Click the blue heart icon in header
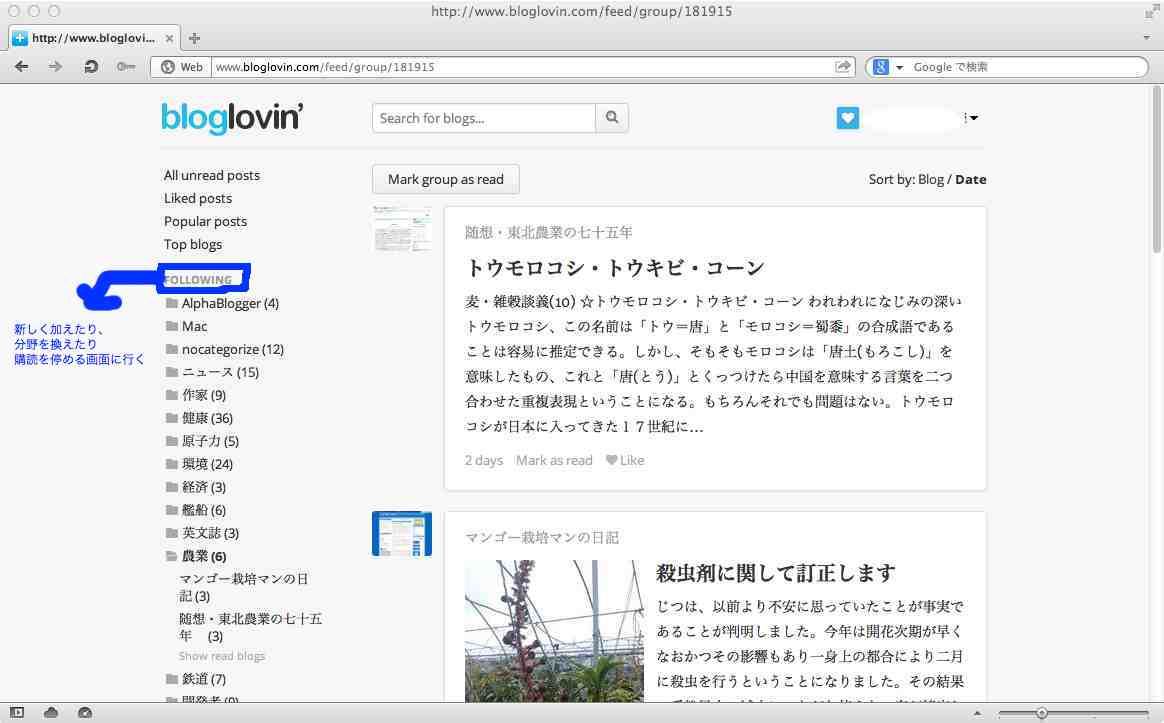 tap(848, 118)
